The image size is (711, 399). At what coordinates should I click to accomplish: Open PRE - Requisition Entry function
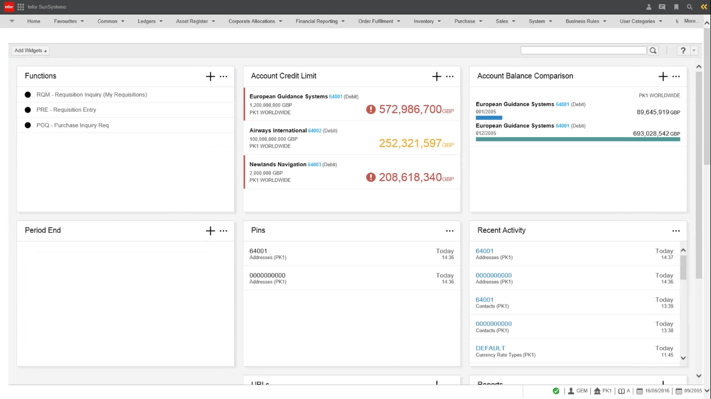[66, 110]
